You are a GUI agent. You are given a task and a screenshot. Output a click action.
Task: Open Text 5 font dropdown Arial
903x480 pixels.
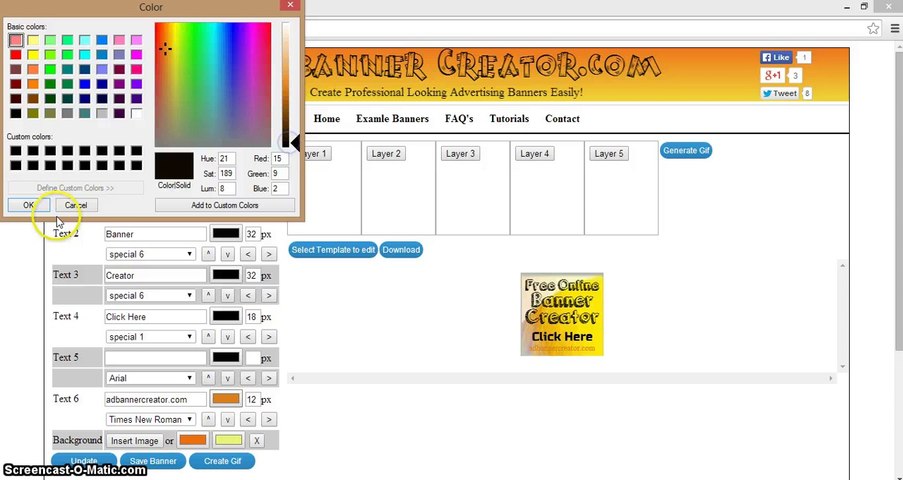tap(151, 378)
